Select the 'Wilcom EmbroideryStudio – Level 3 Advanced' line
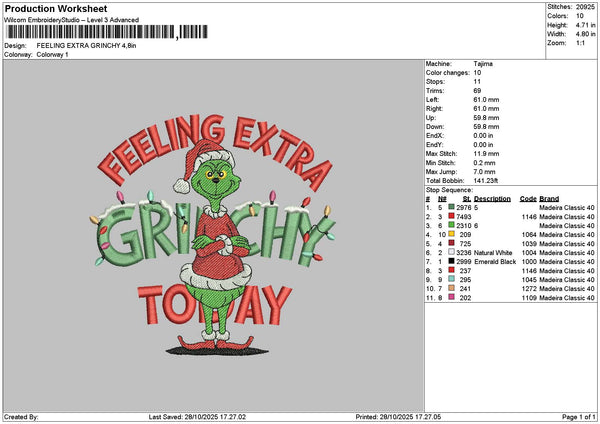 [72, 20]
